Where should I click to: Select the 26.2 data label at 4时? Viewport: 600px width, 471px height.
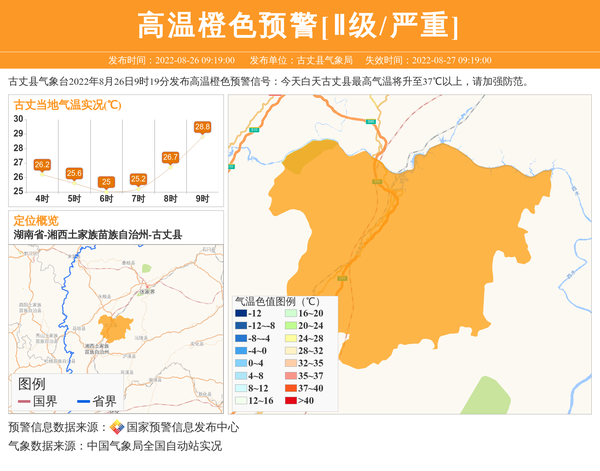(42, 164)
